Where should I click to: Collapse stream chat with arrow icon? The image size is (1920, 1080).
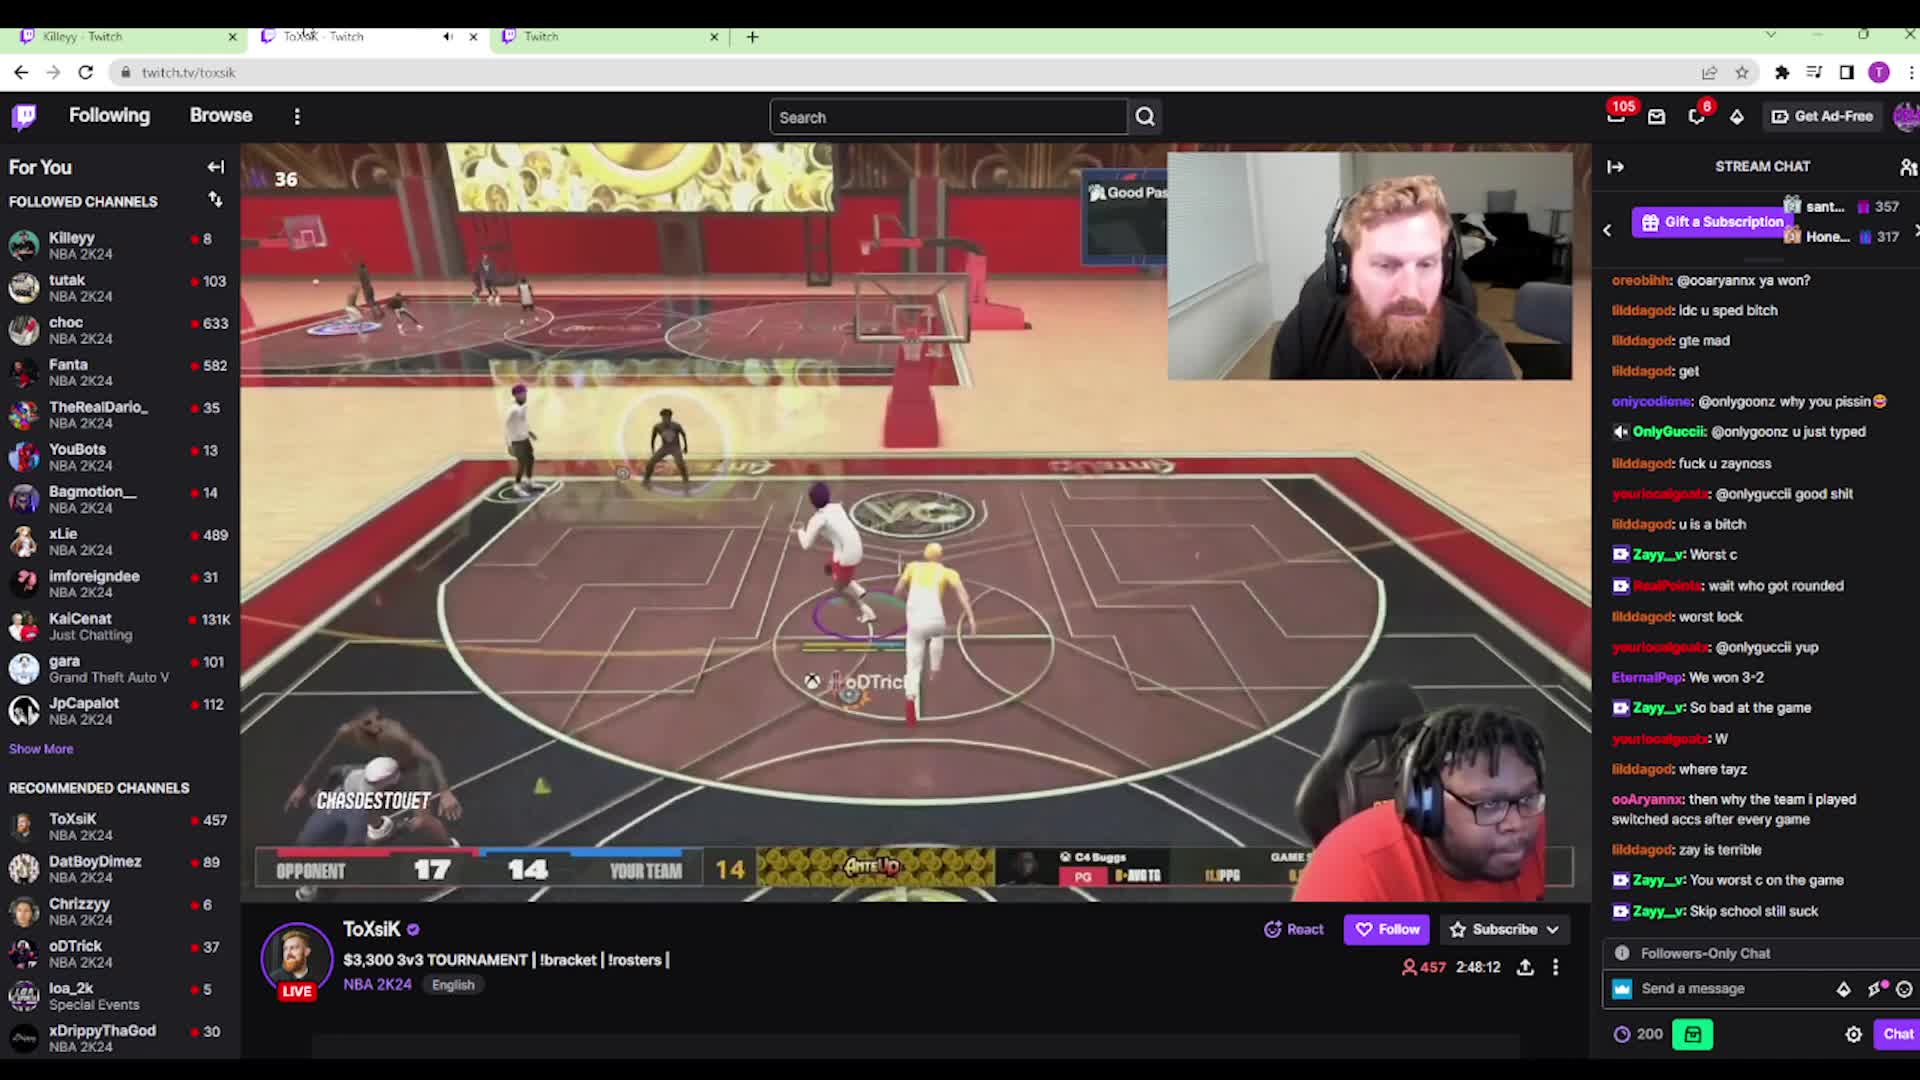click(1615, 167)
